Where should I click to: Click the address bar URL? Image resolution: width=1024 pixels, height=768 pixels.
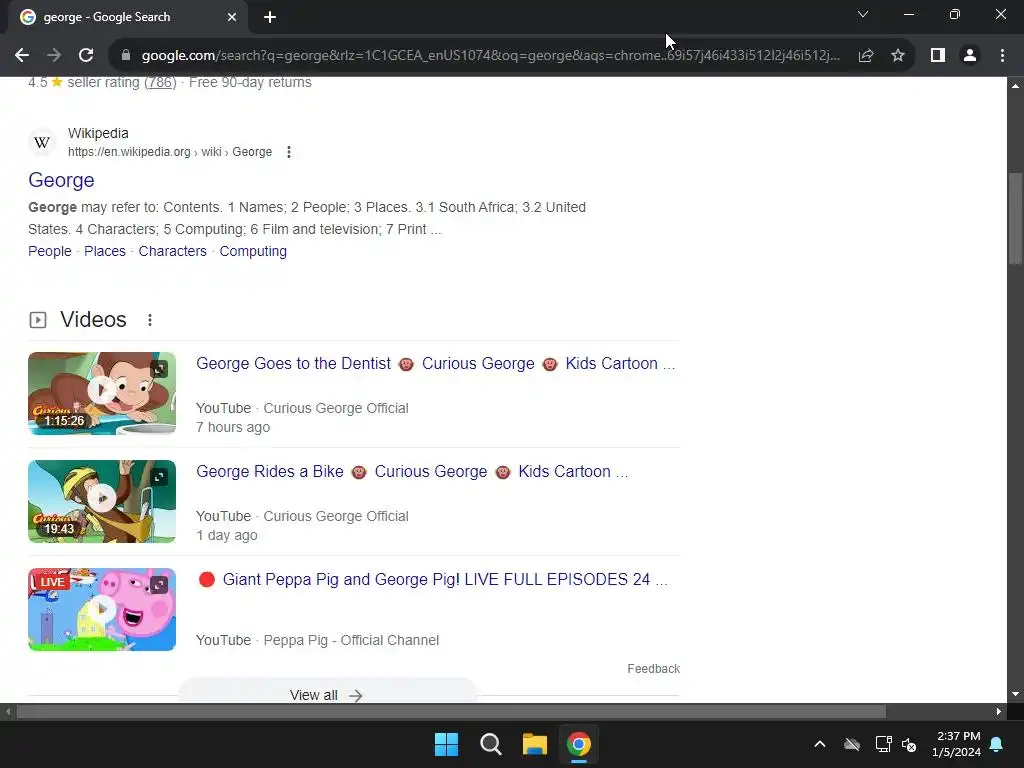coord(490,56)
